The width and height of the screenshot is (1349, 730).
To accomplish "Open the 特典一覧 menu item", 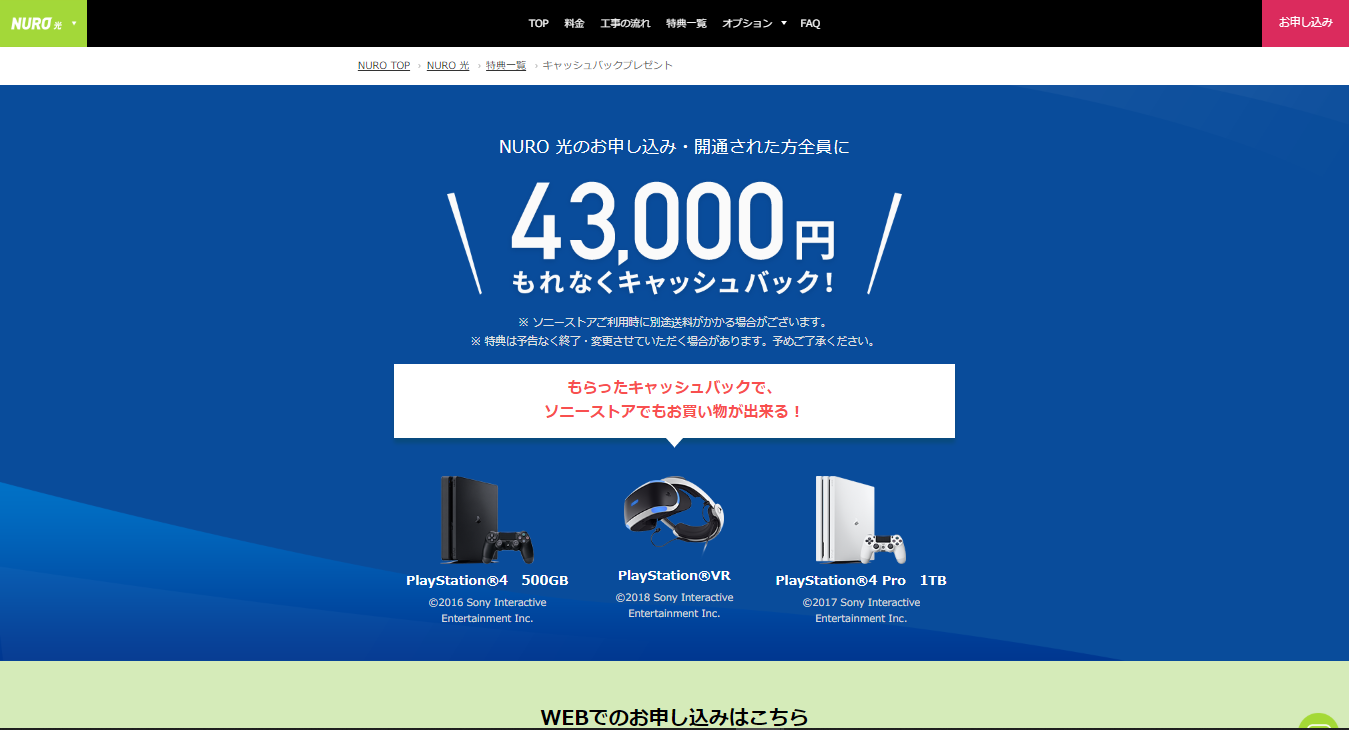I will [686, 23].
